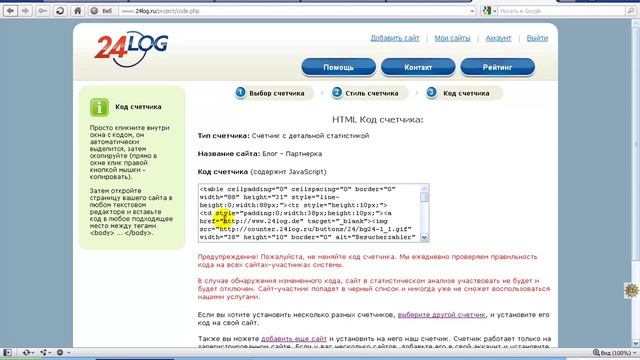Click the page vertical scrollbar down arrow
This screenshot has width=640, height=360.
[636, 343]
